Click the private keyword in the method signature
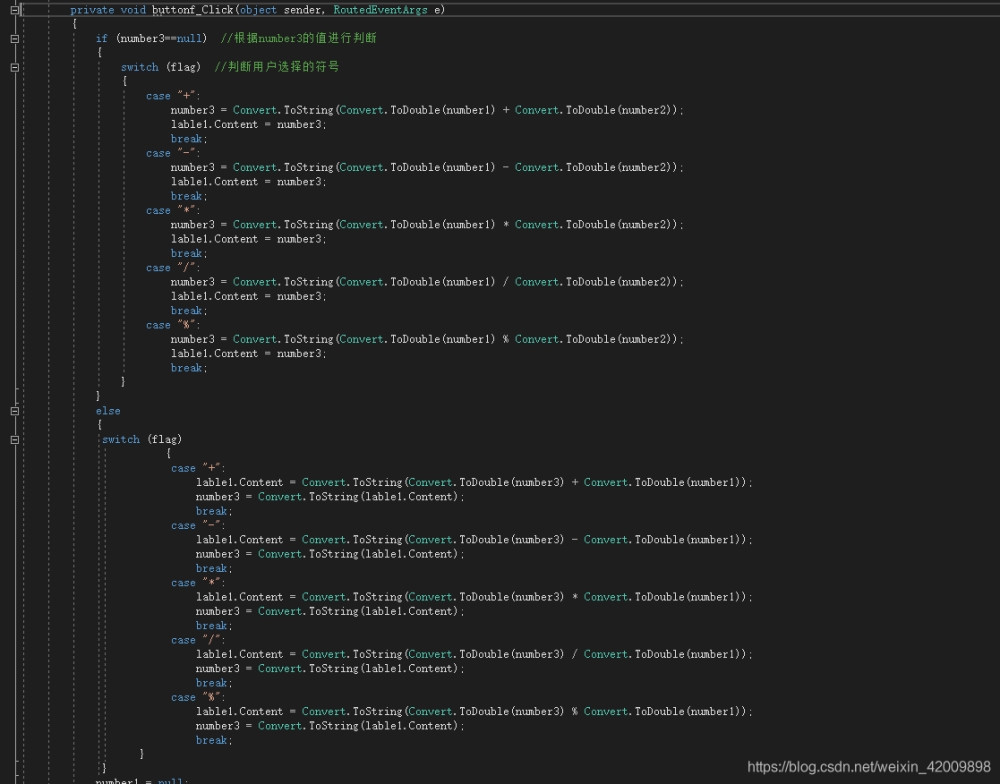This screenshot has height=784, width=1000. 92,10
